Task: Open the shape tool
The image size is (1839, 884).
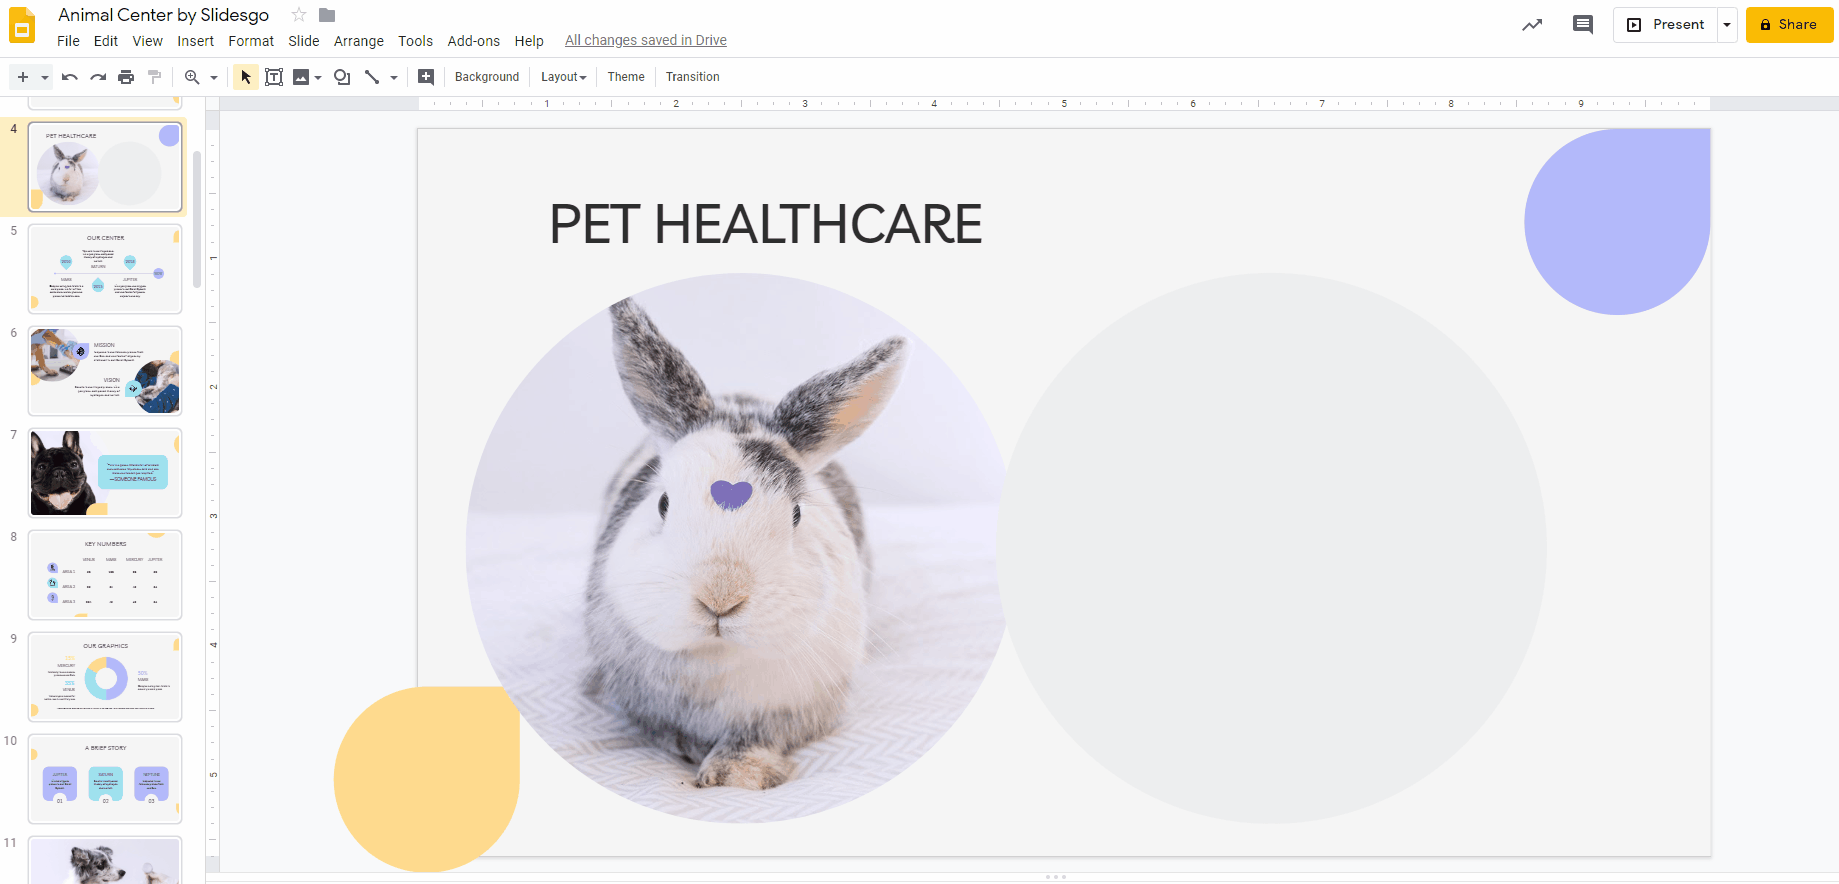Action: [x=342, y=77]
